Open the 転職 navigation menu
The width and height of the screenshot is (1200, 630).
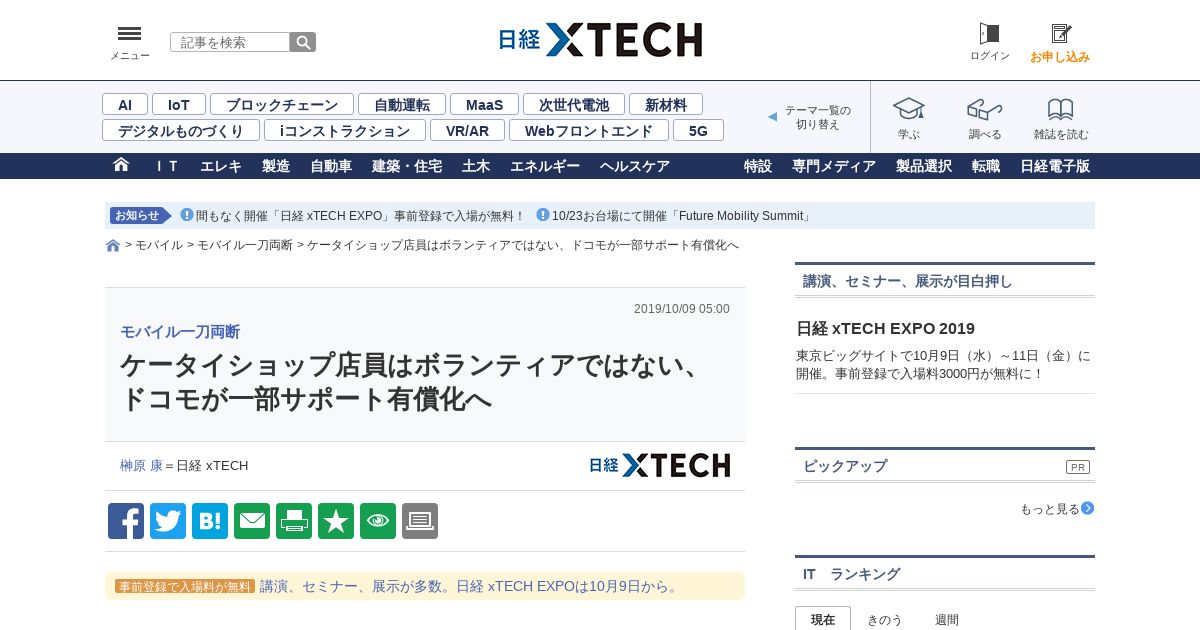coord(986,166)
